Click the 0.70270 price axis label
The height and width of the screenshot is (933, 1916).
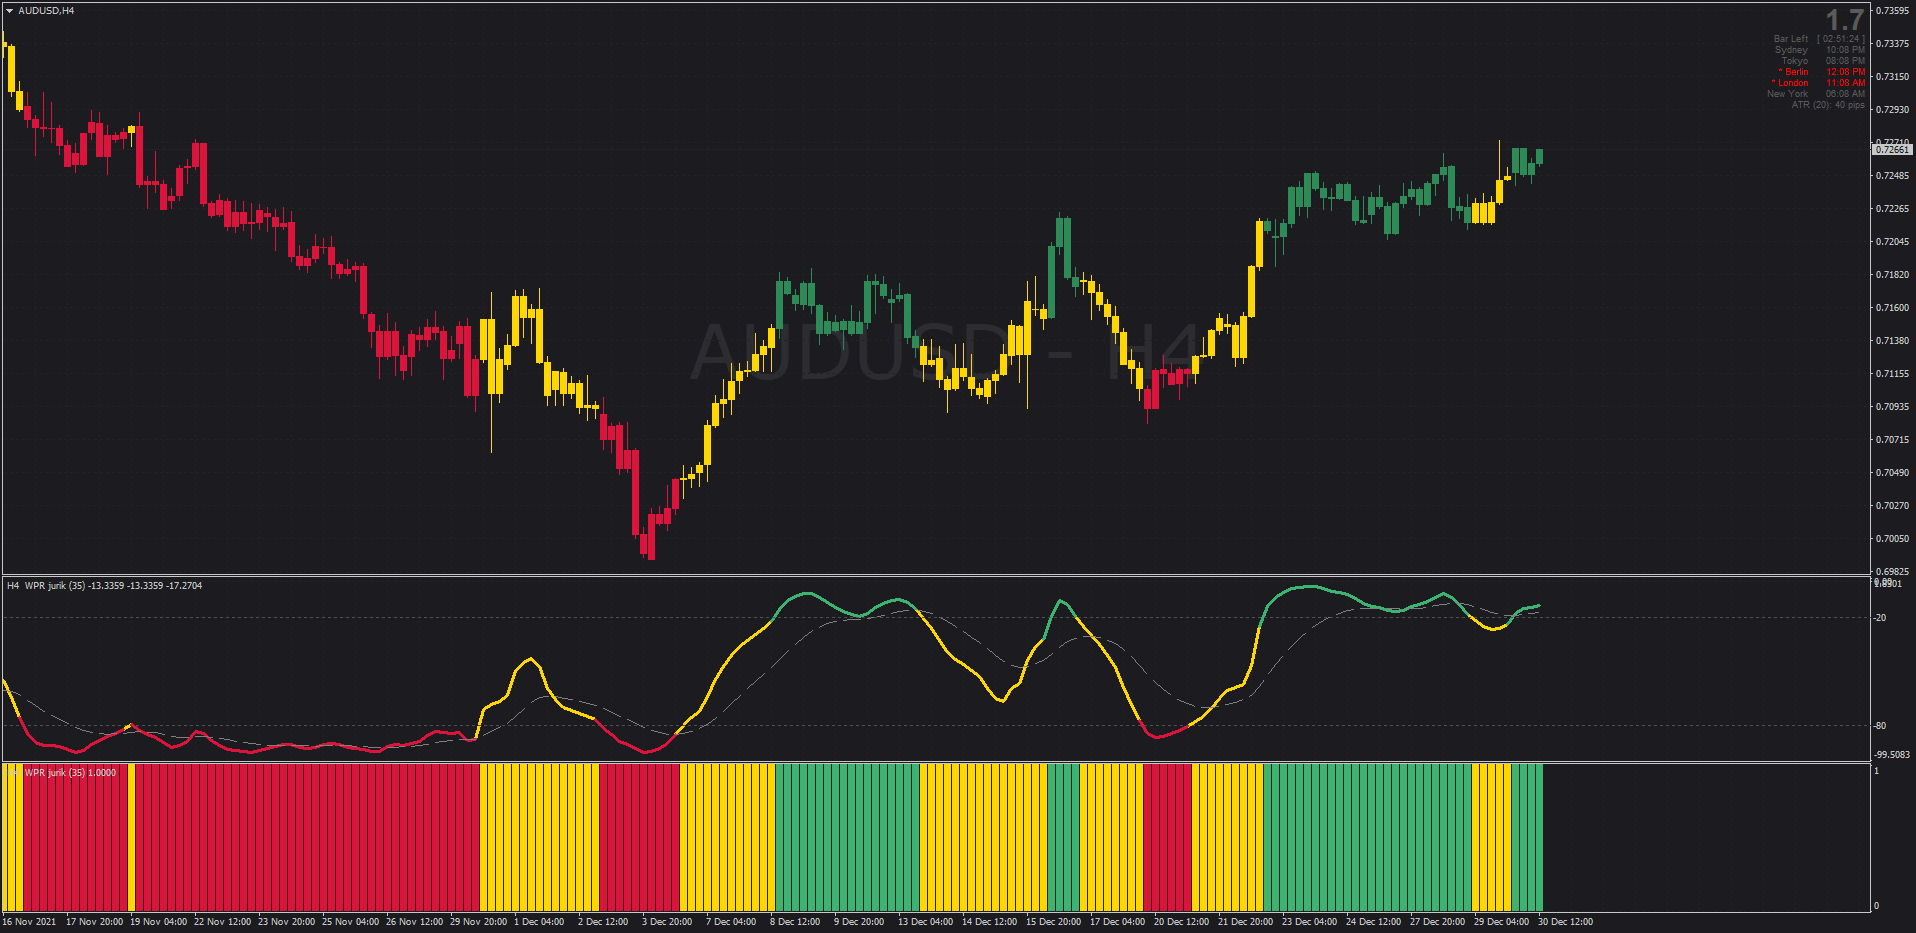(1892, 506)
